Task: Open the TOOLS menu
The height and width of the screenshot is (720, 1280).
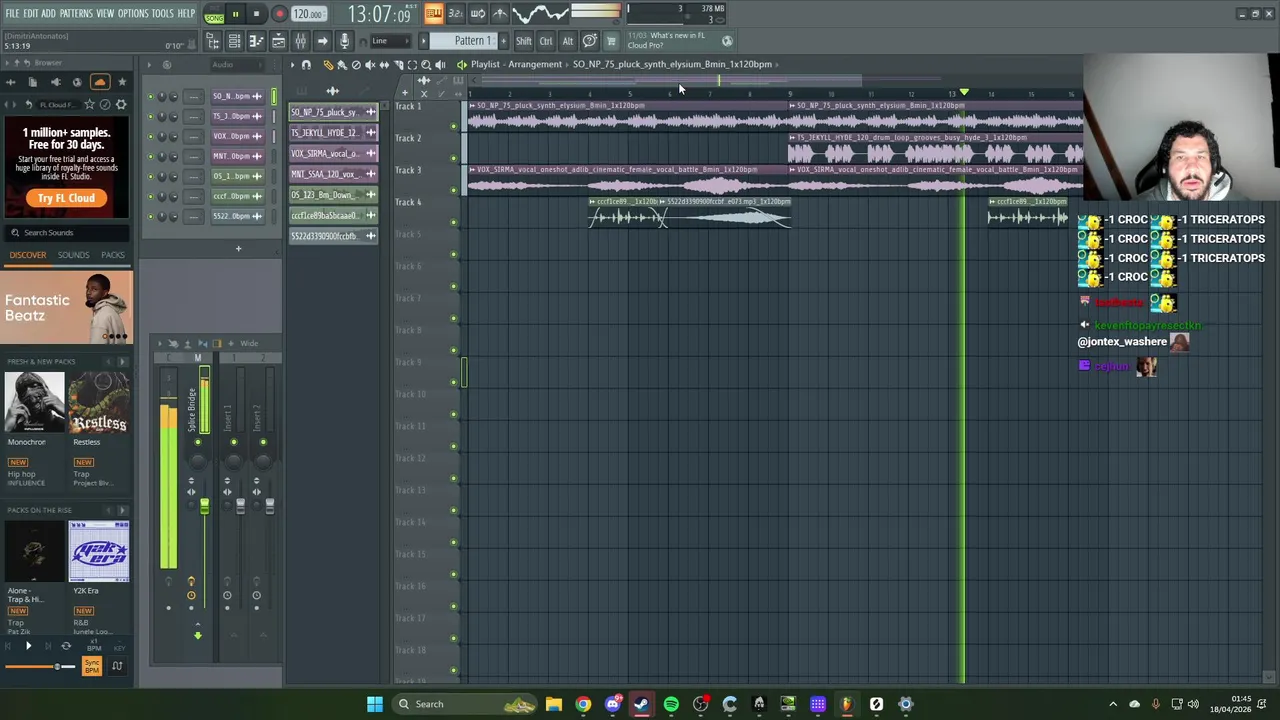Action: 163,13
